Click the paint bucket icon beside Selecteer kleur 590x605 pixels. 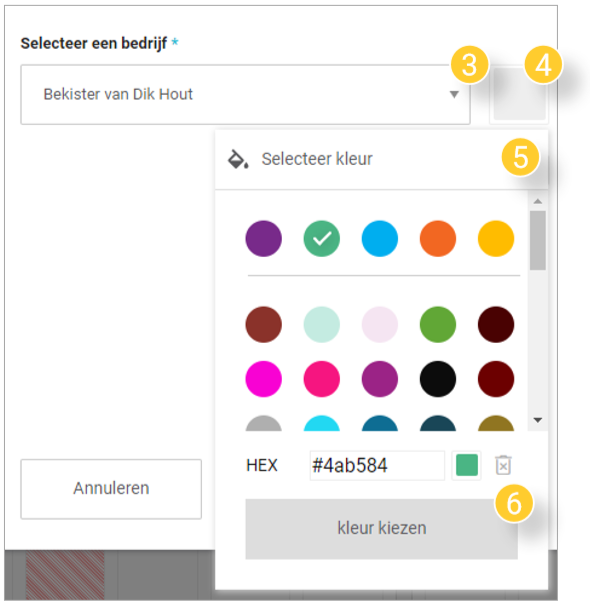238,159
